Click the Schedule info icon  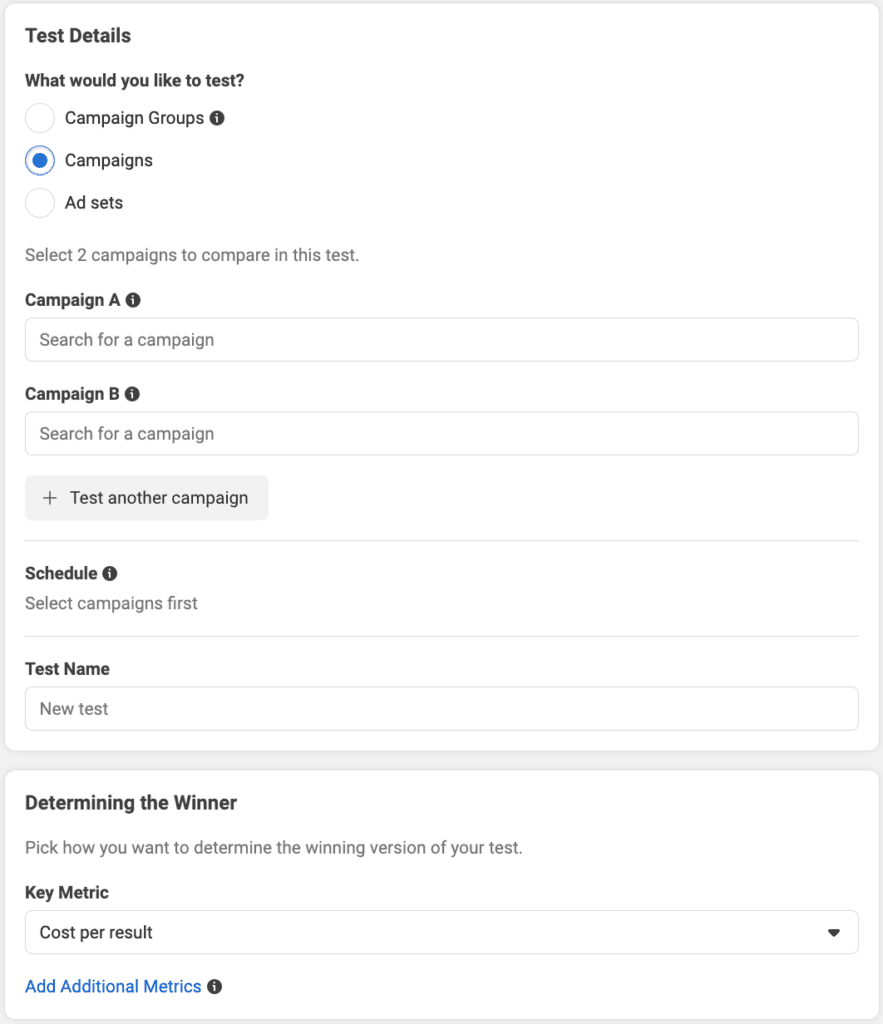(x=110, y=573)
